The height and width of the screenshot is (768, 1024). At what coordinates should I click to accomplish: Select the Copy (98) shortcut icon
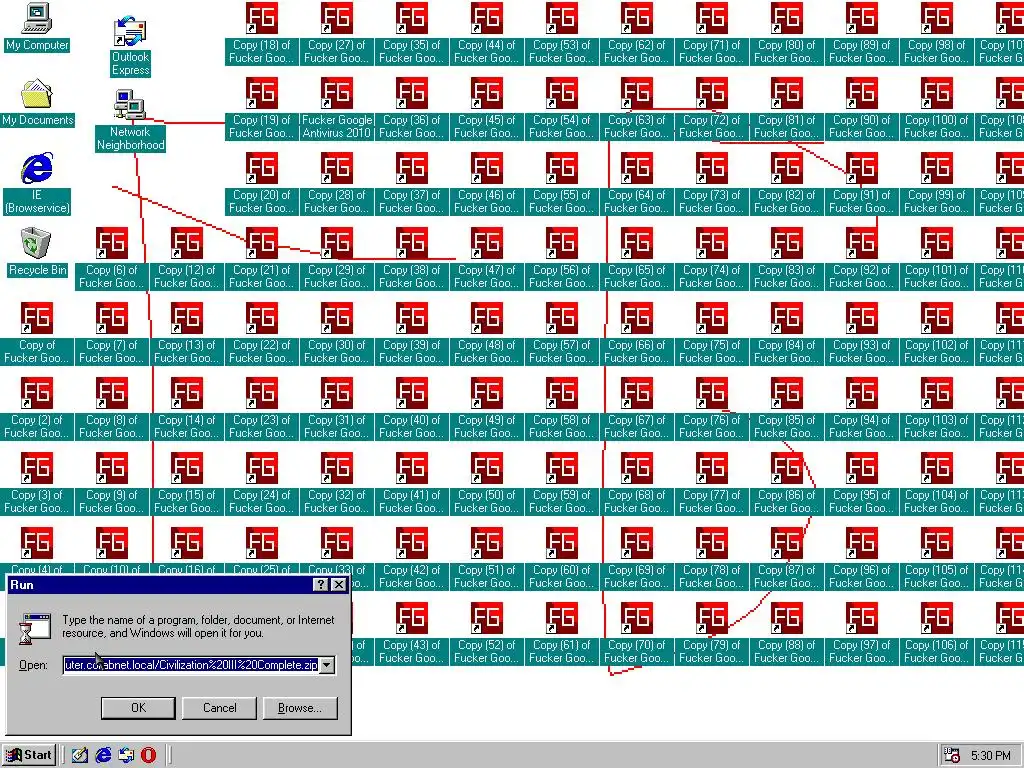pos(936,34)
